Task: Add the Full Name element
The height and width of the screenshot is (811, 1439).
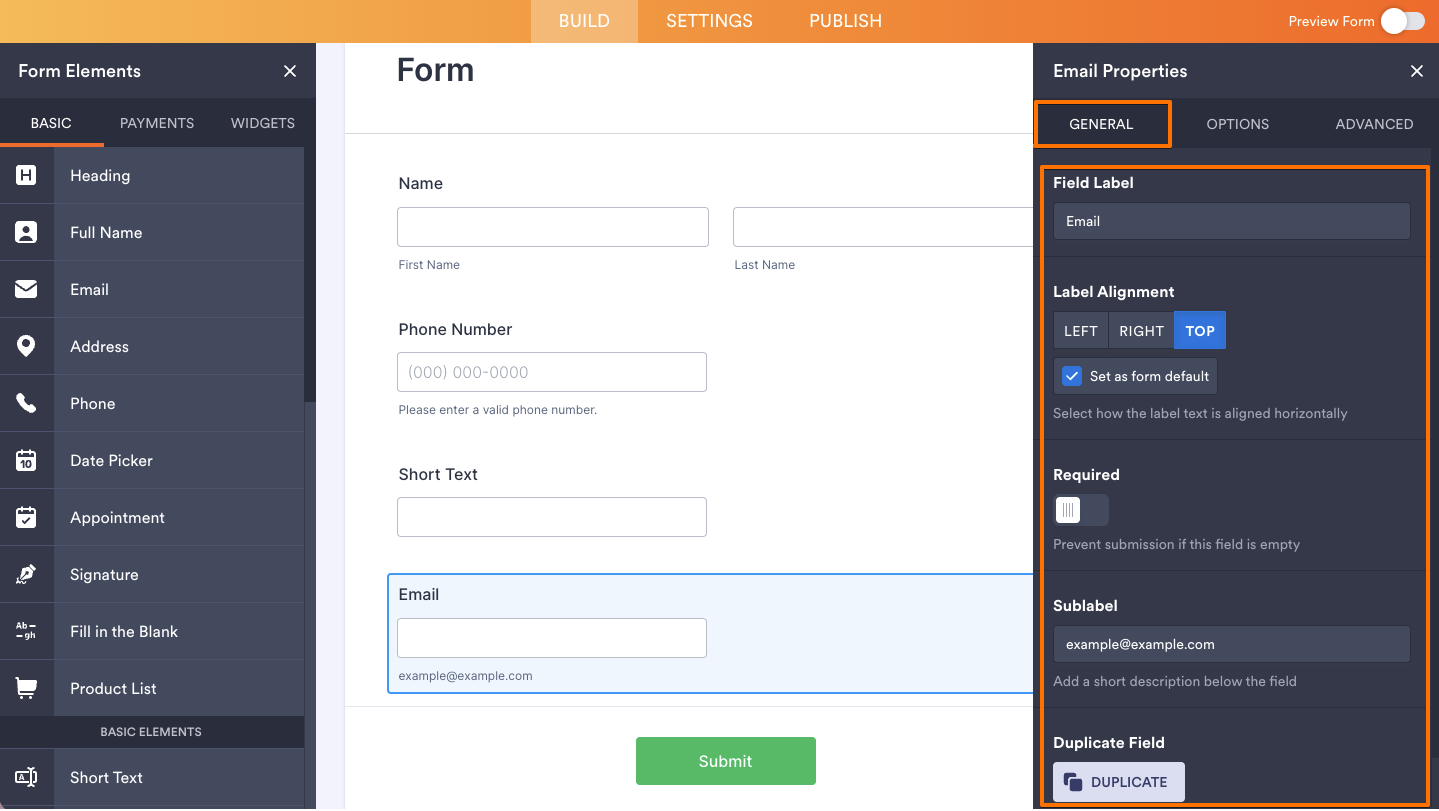Action: click(152, 232)
